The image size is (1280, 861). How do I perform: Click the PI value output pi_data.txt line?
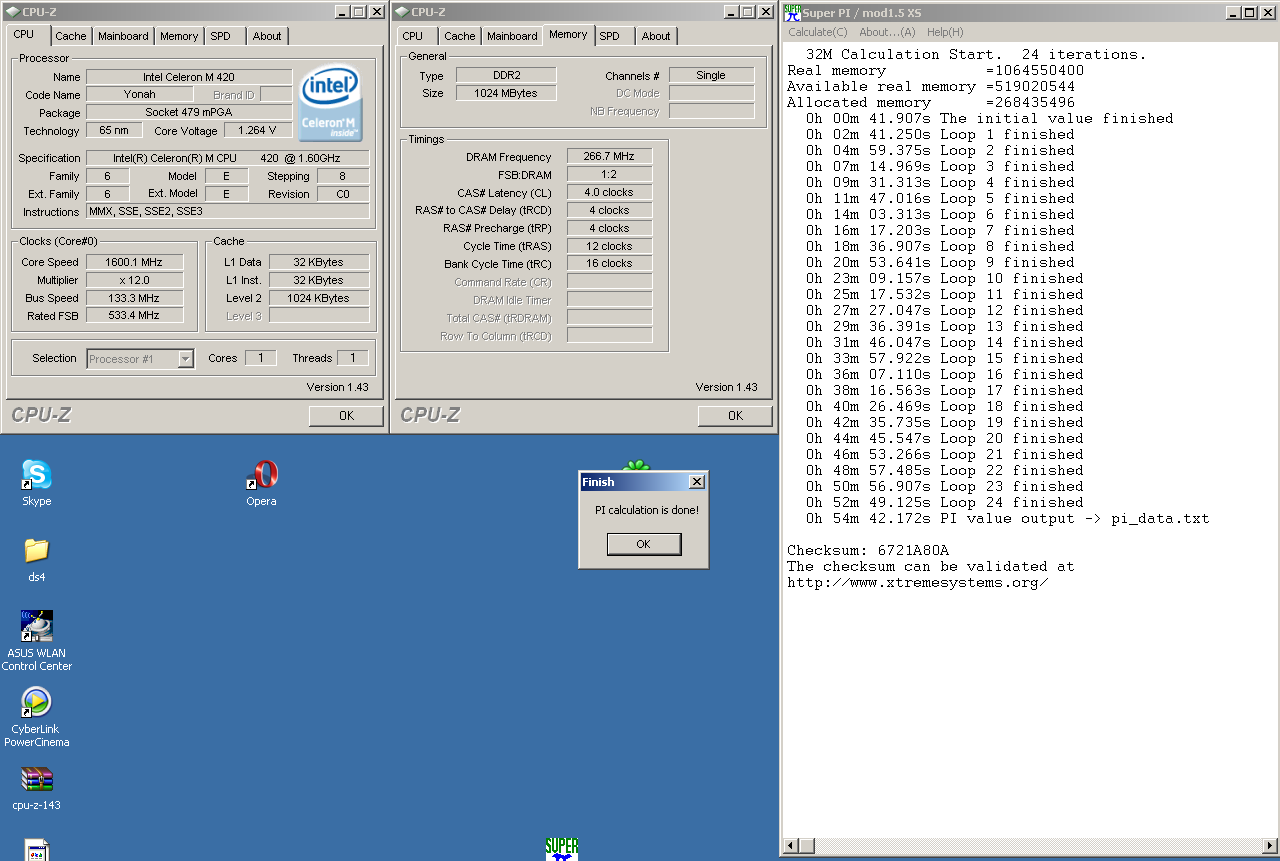click(1008, 519)
